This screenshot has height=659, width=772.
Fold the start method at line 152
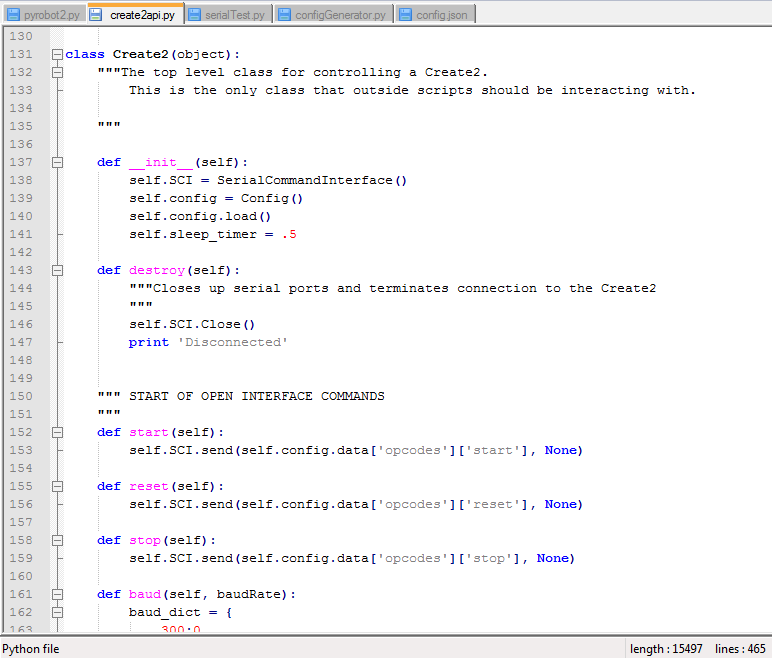click(x=57, y=432)
